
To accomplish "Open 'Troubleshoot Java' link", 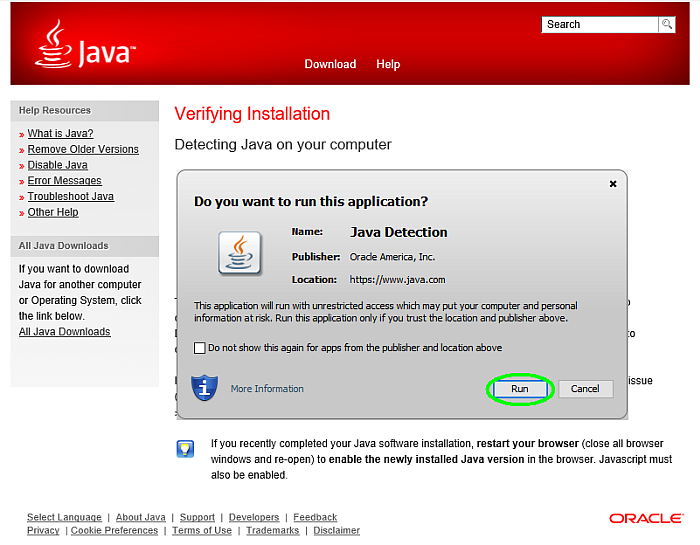I will pos(71,196).
